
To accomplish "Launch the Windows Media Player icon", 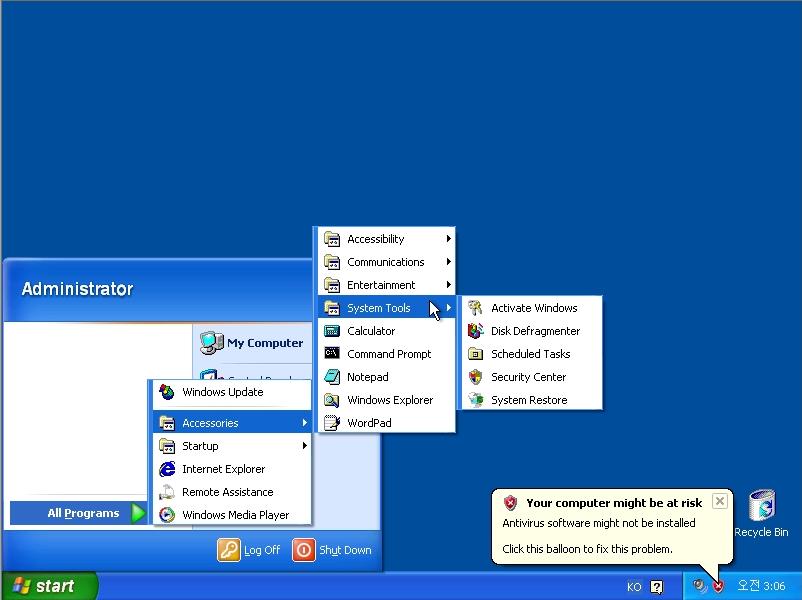I will (167, 515).
